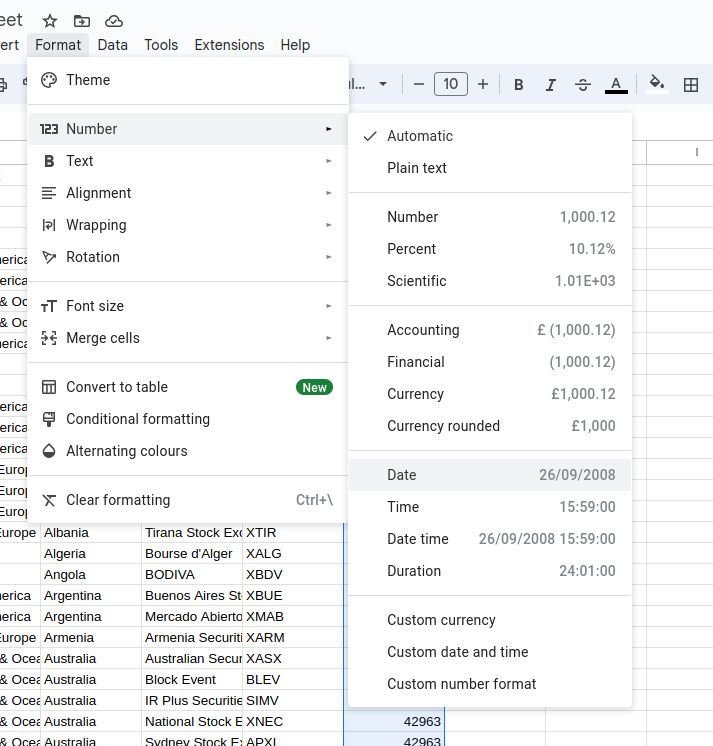Apply Financial format

point(490,362)
